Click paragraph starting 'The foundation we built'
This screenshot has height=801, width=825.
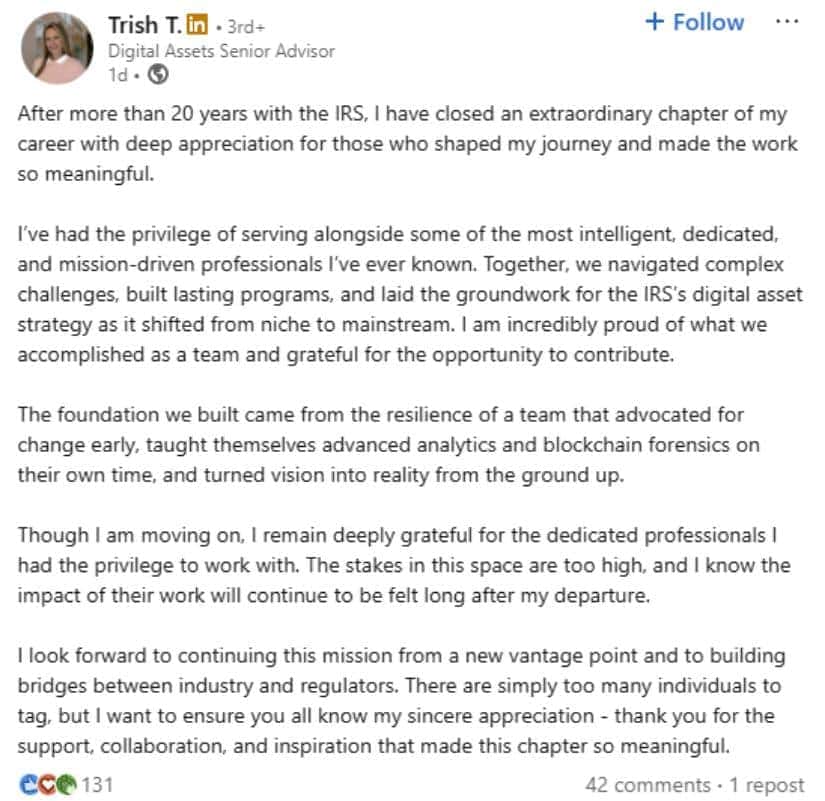(x=389, y=445)
